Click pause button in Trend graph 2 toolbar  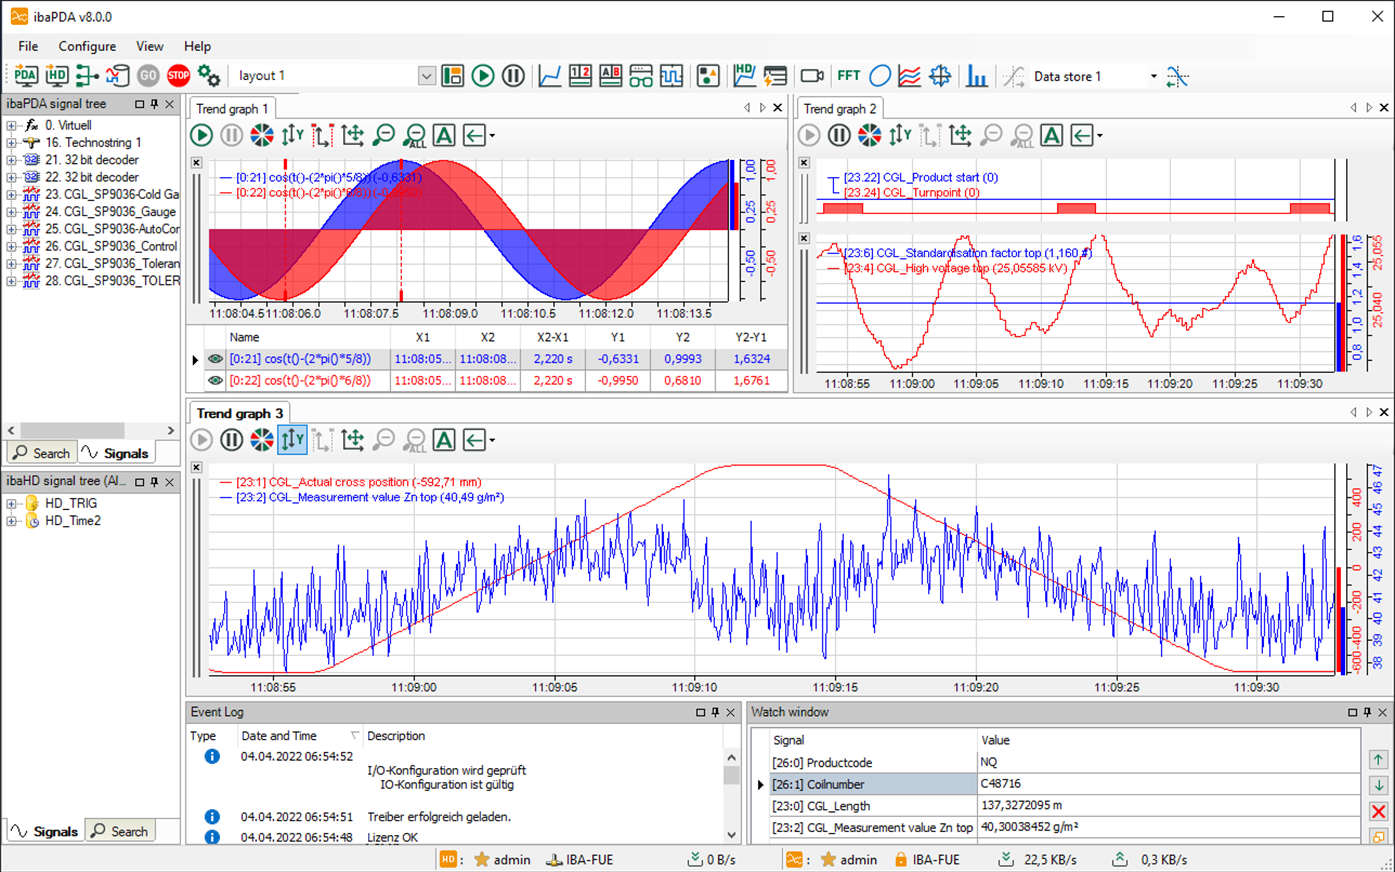click(839, 135)
